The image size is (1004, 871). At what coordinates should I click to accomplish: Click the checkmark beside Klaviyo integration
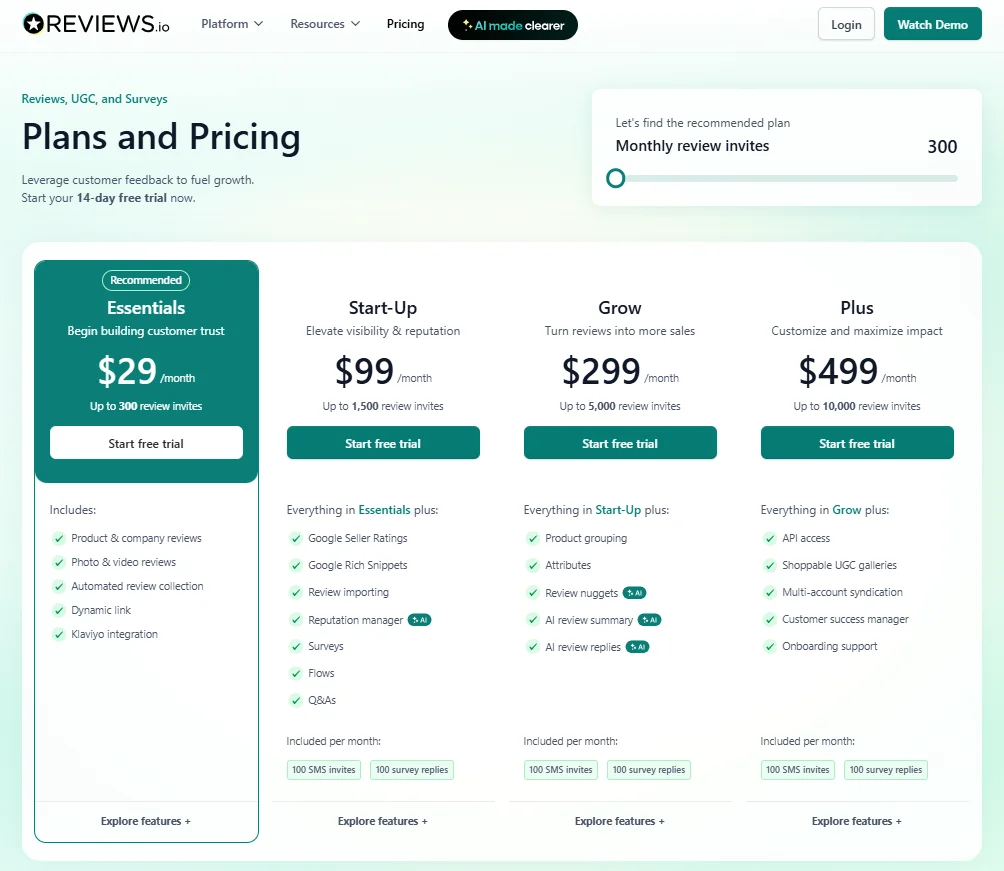tap(58, 634)
